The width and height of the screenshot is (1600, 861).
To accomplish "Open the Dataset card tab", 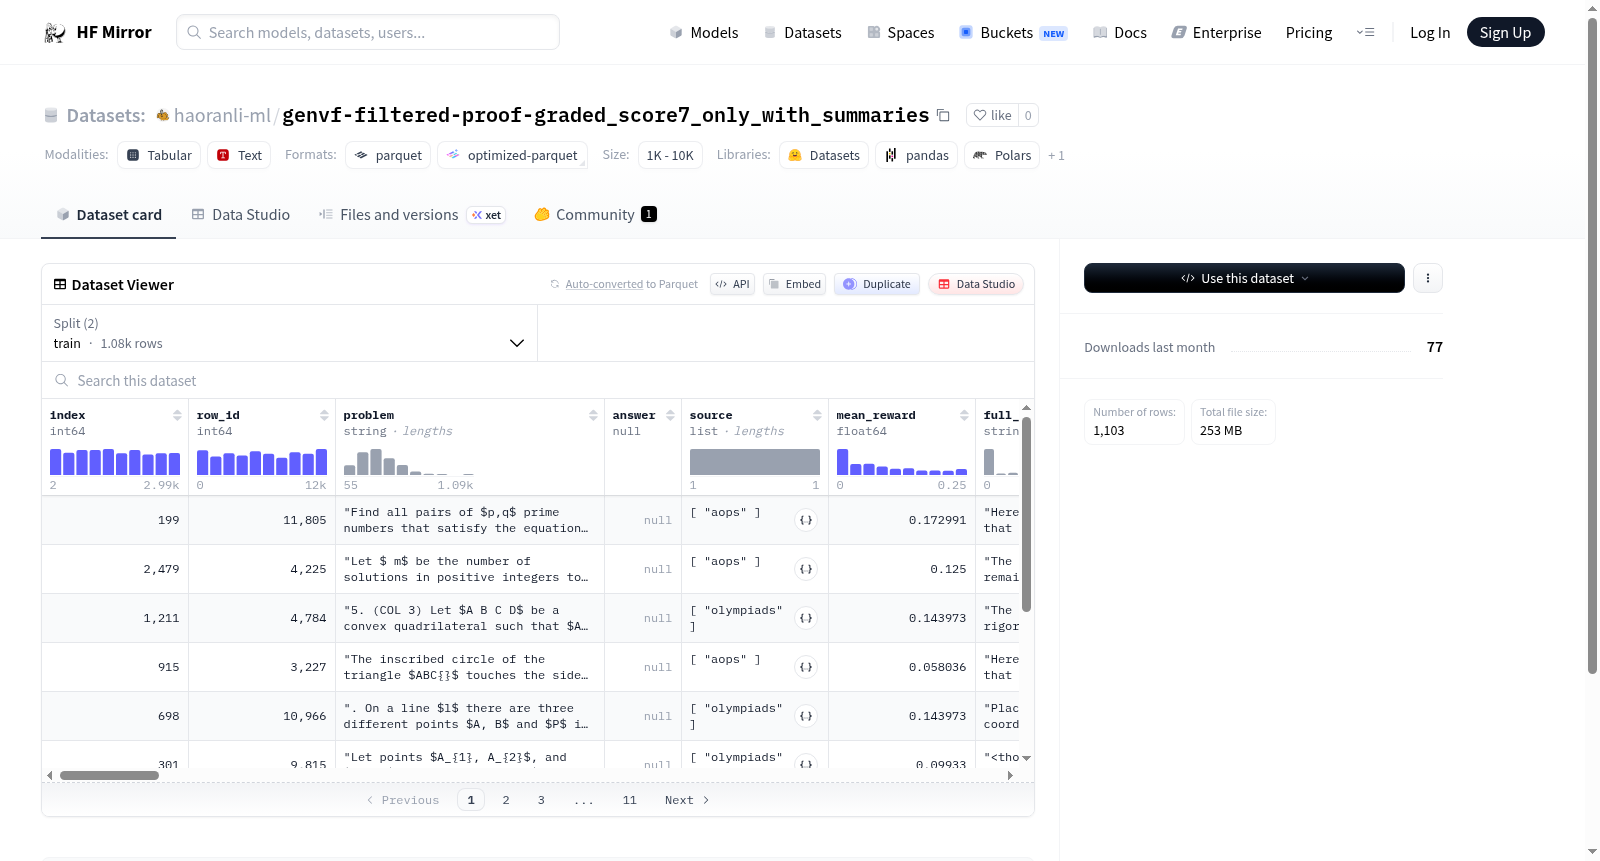I will [108, 214].
